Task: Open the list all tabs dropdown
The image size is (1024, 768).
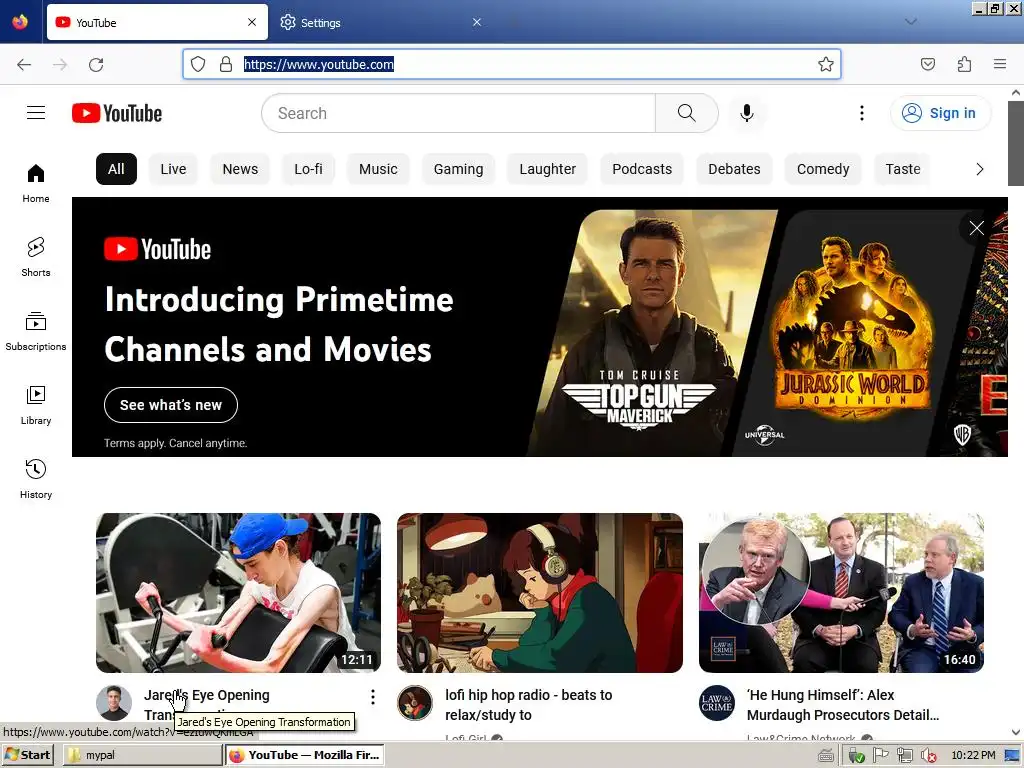Action: click(910, 22)
